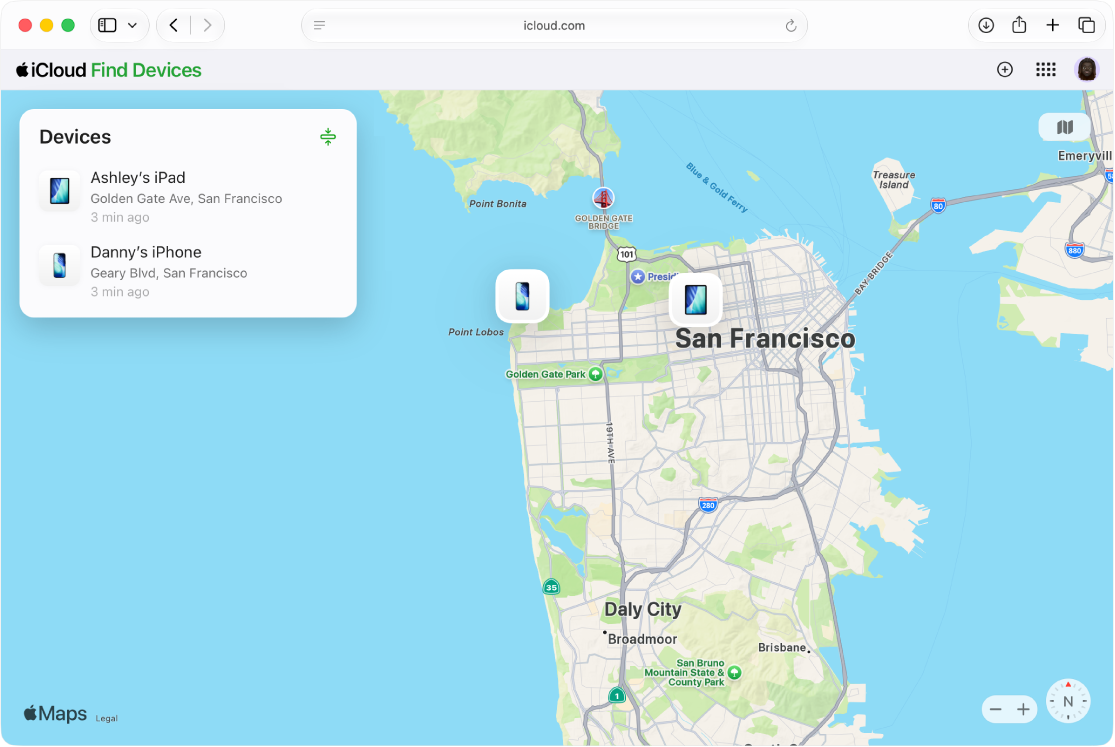The image size is (1115, 747).
Task: Click the San Bruno Mountain State Park marker
Action: coord(735,672)
